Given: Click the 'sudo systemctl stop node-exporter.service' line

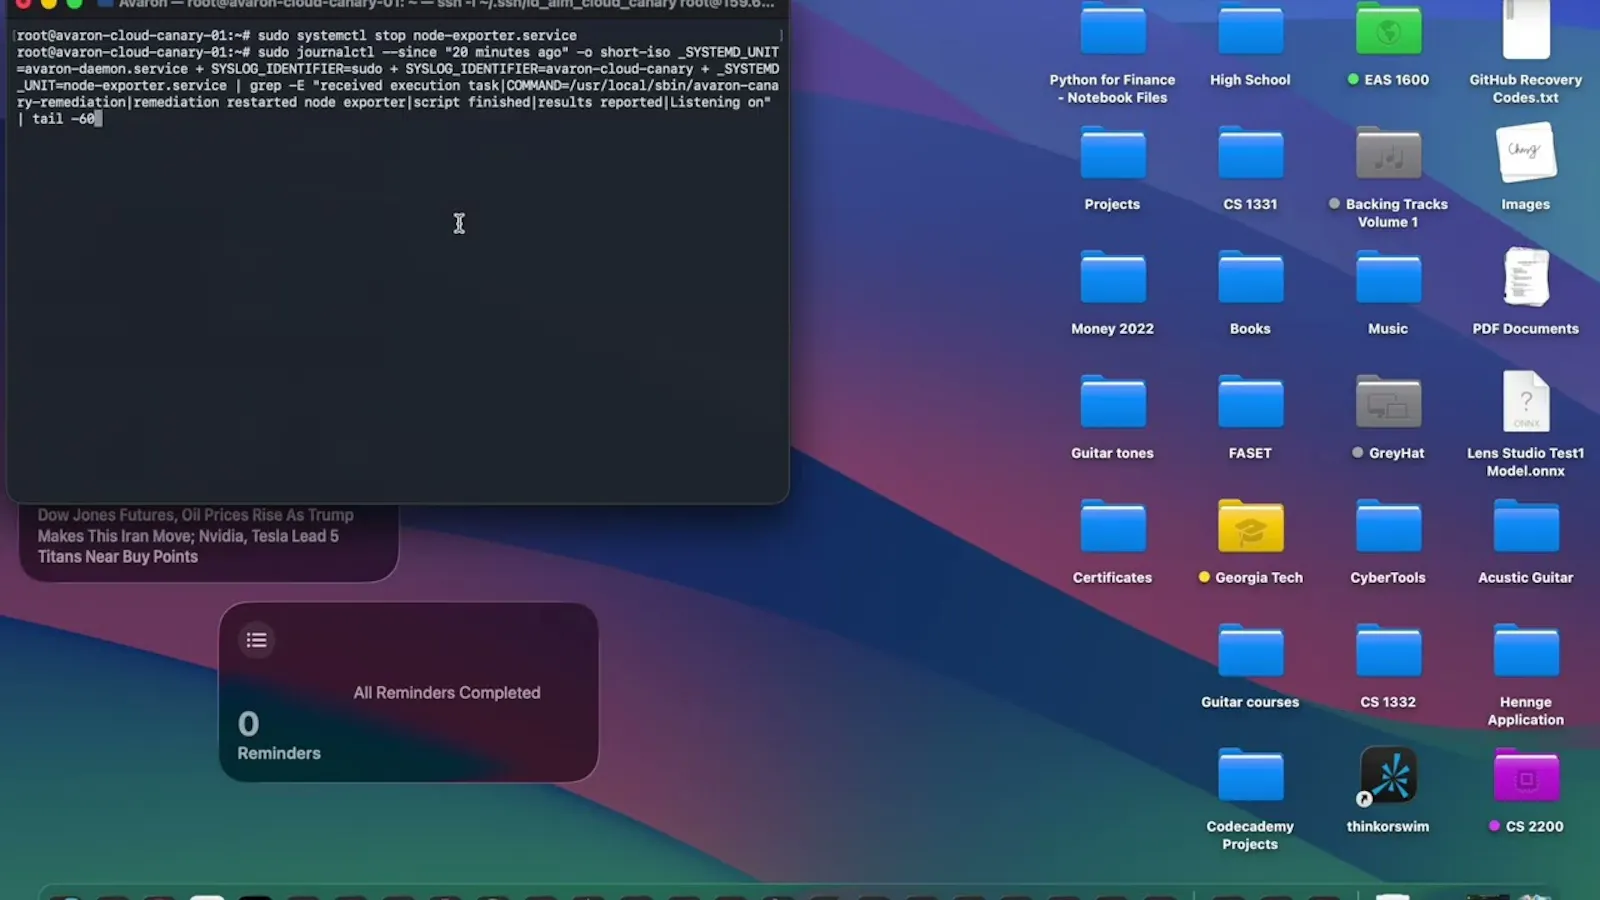Looking at the screenshot, I should [417, 35].
